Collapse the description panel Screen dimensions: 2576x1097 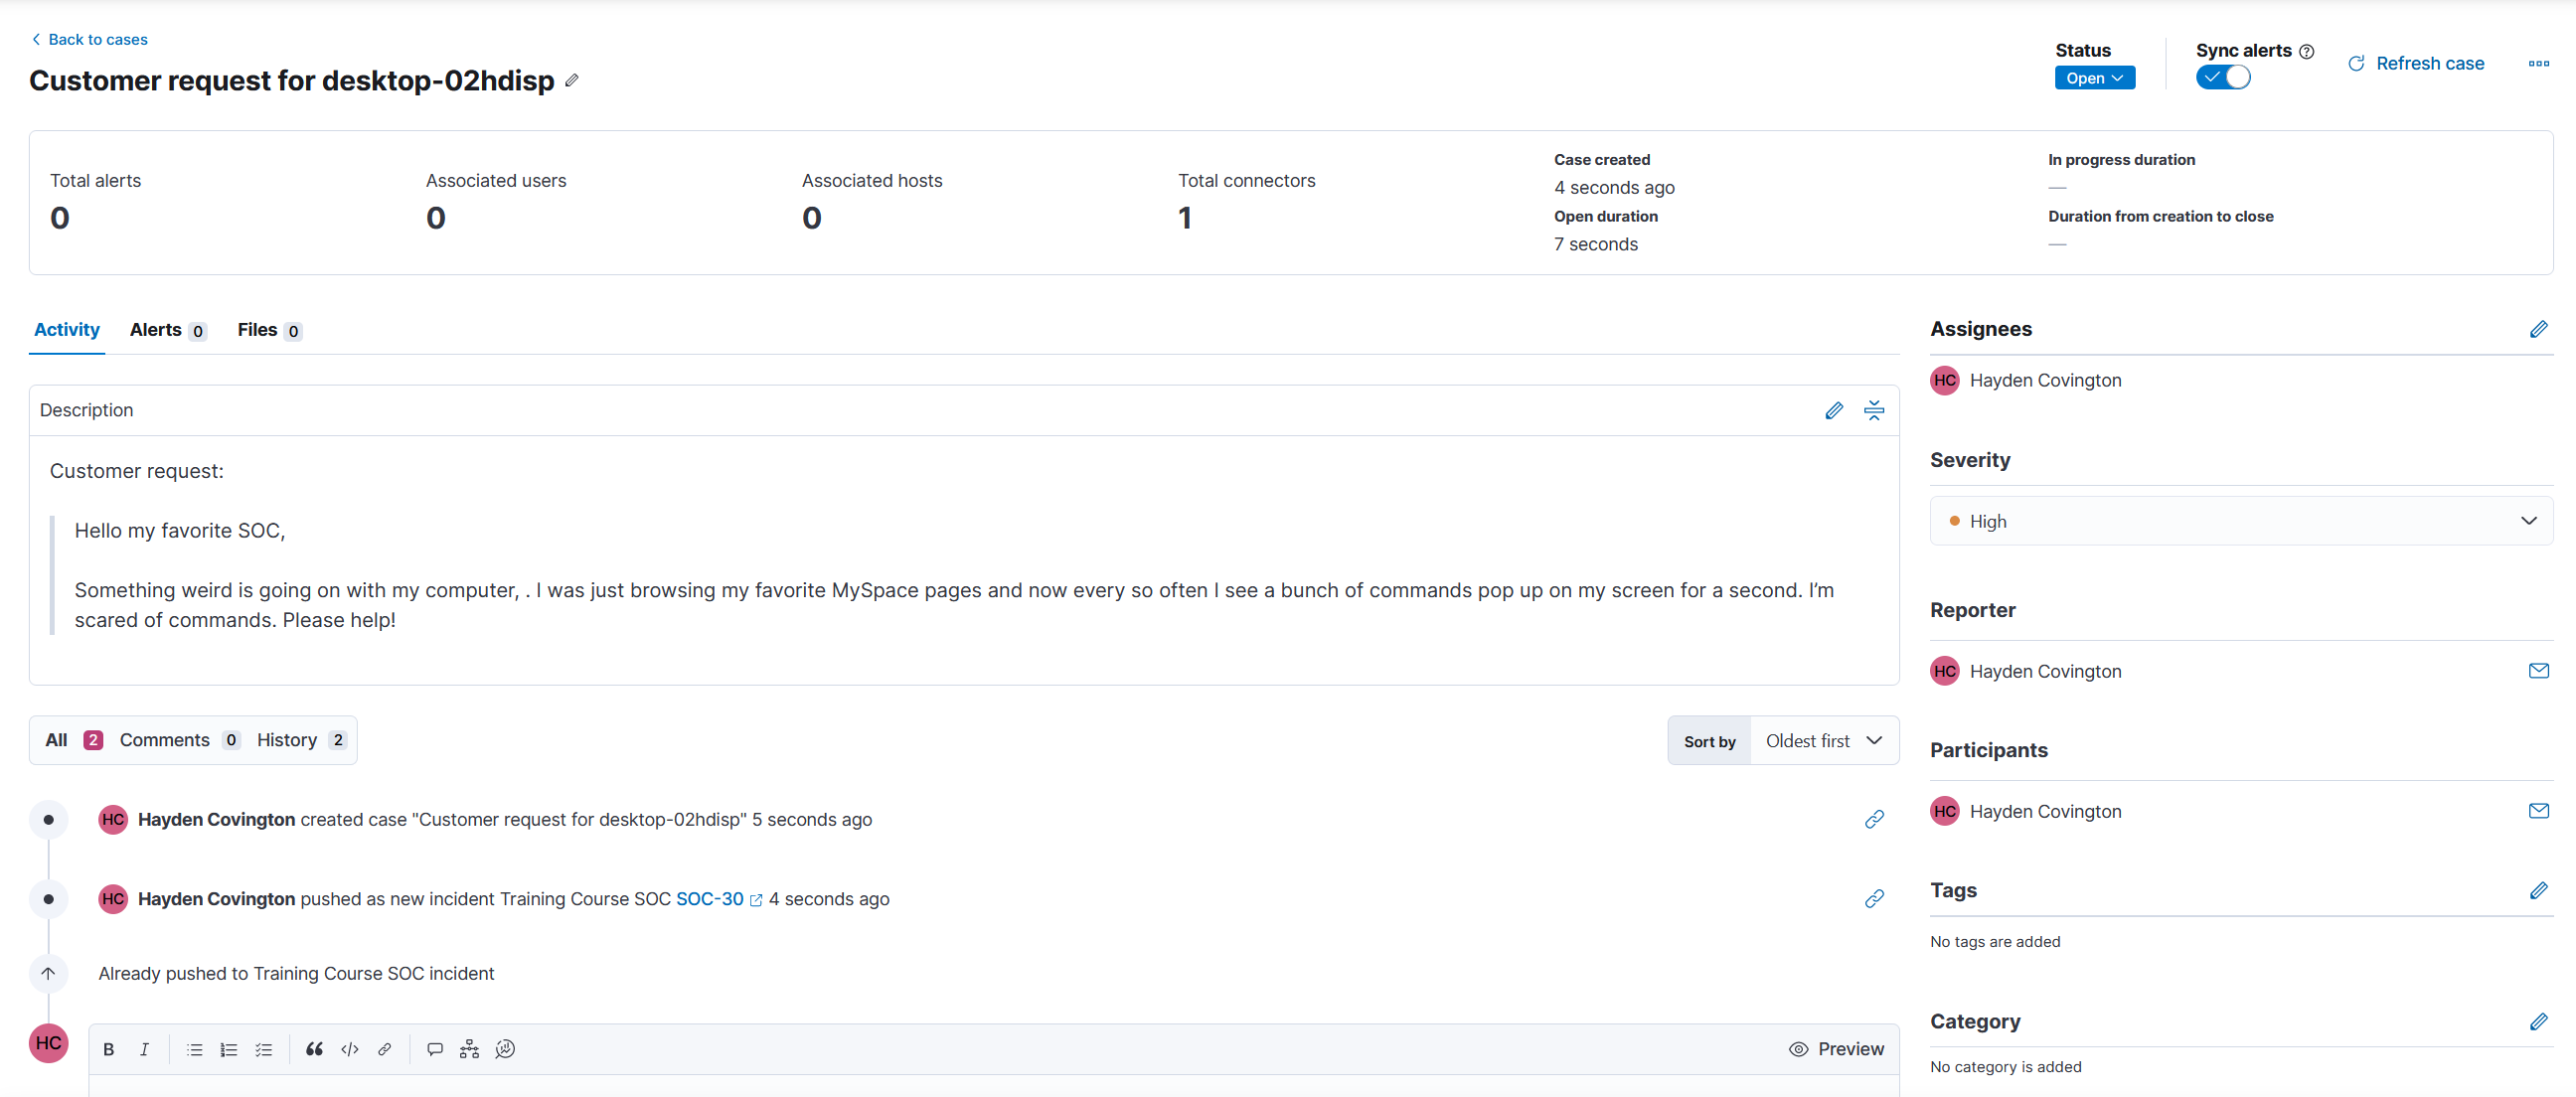click(x=1873, y=410)
